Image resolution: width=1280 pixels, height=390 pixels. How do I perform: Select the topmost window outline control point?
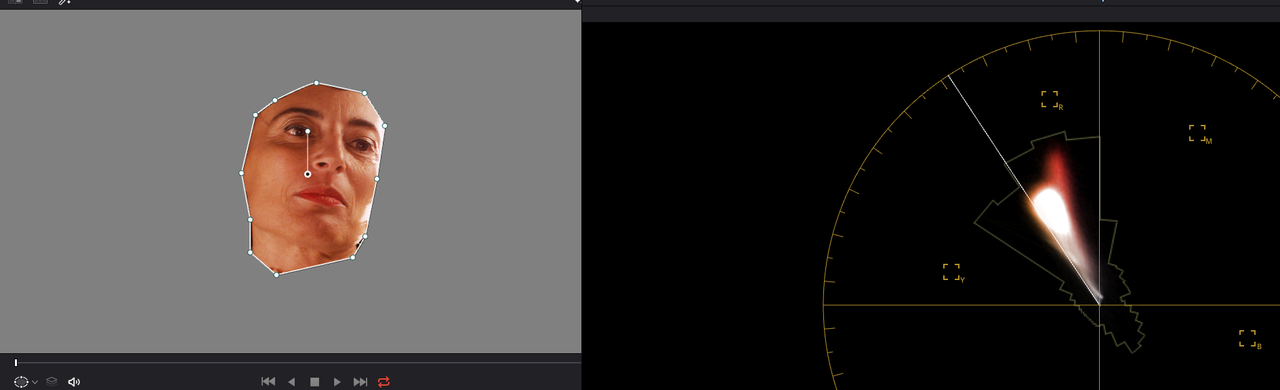pyautogui.click(x=316, y=83)
